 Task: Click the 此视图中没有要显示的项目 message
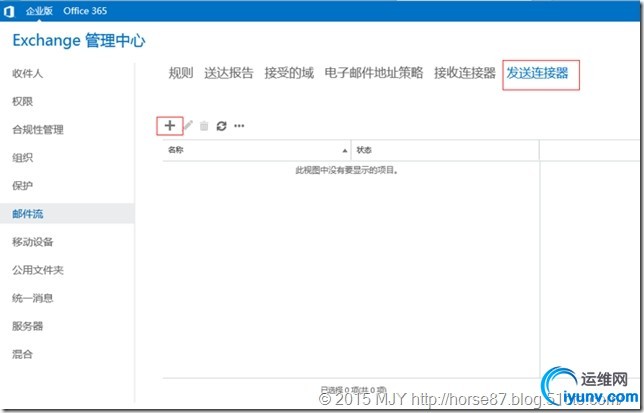(347, 170)
